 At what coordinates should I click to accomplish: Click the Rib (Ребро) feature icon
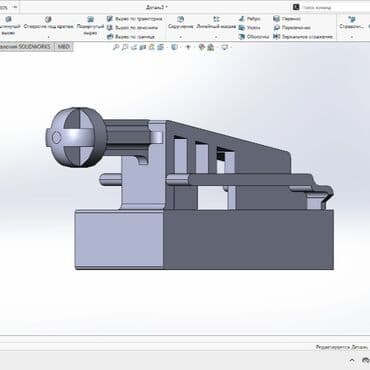[x=242, y=19]
